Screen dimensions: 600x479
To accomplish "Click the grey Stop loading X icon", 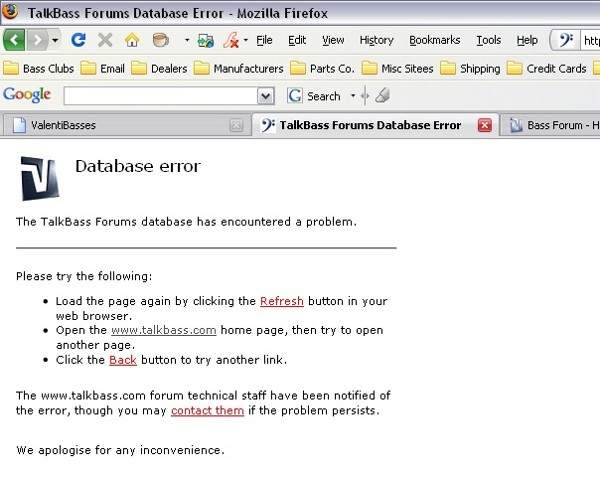I will (x=105, y=40).
